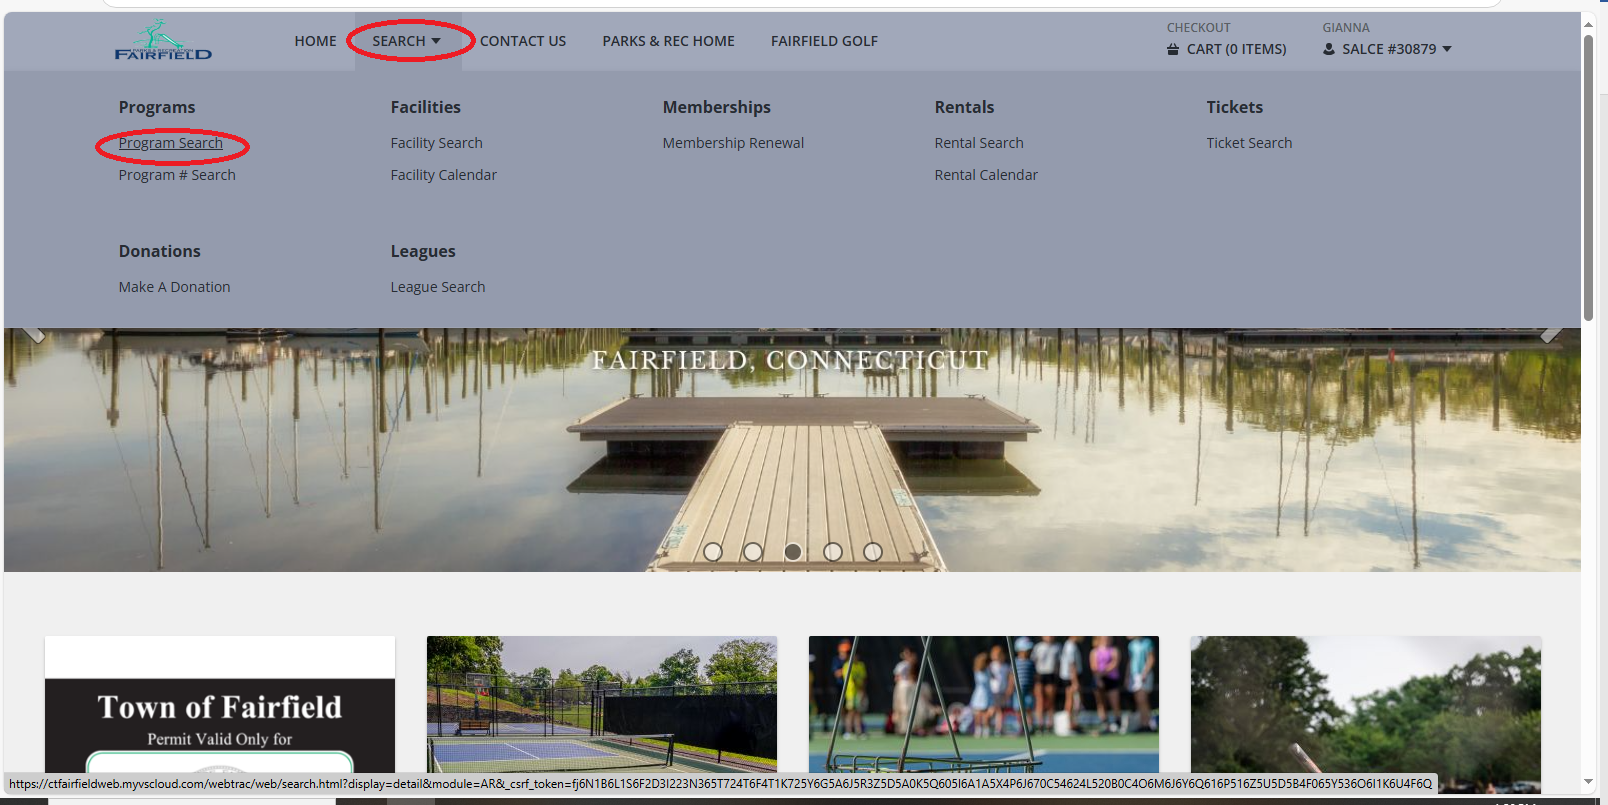Click the scrollbar down arrow

[x=1588, y=782]
